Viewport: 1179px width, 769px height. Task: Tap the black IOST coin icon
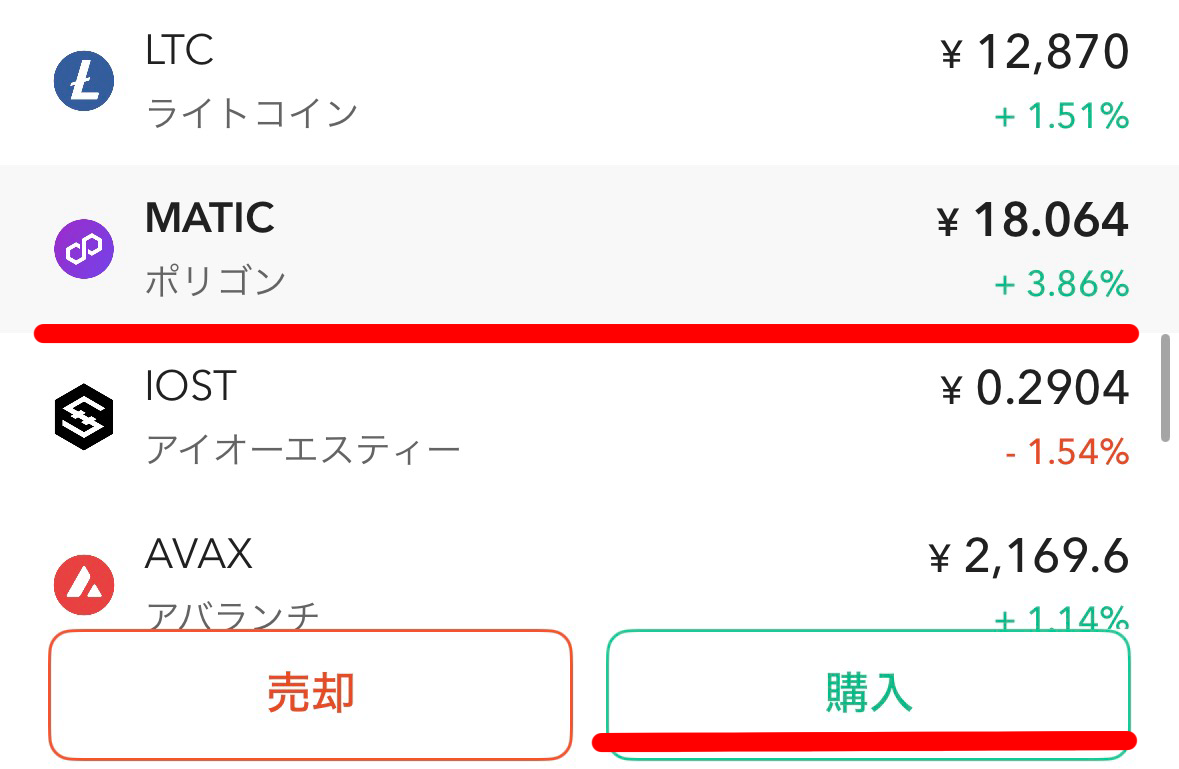(x=84, y=416)
